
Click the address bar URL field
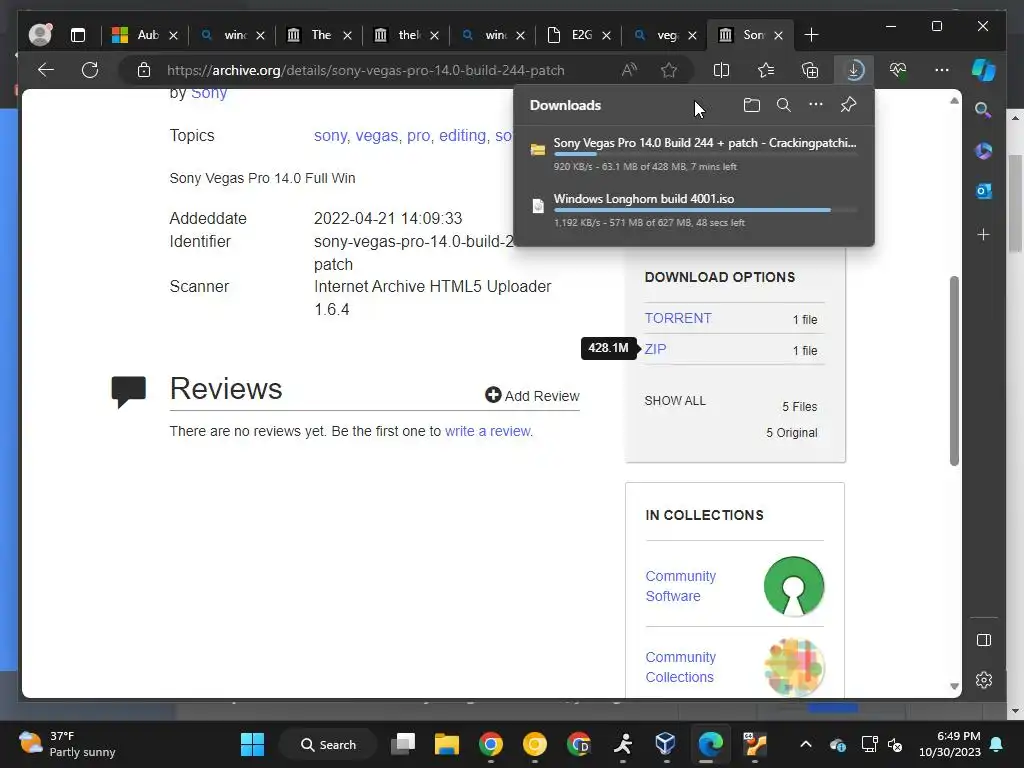pyautogui.click(x=366, y=70)
